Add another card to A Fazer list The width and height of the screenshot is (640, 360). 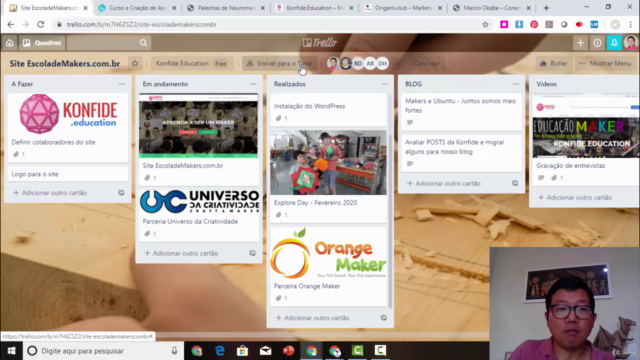click(50, 193)
